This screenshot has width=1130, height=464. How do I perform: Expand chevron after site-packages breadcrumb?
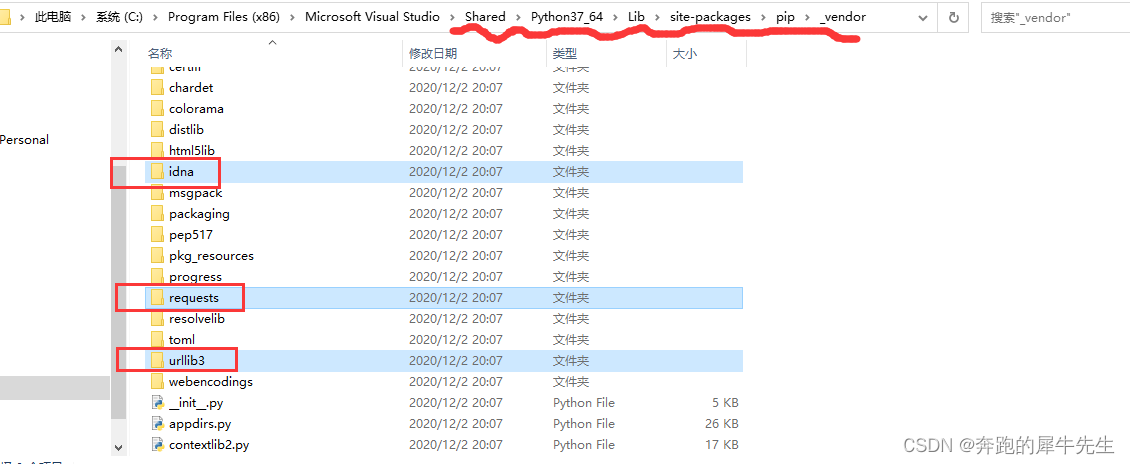click(x=763, y=17)
